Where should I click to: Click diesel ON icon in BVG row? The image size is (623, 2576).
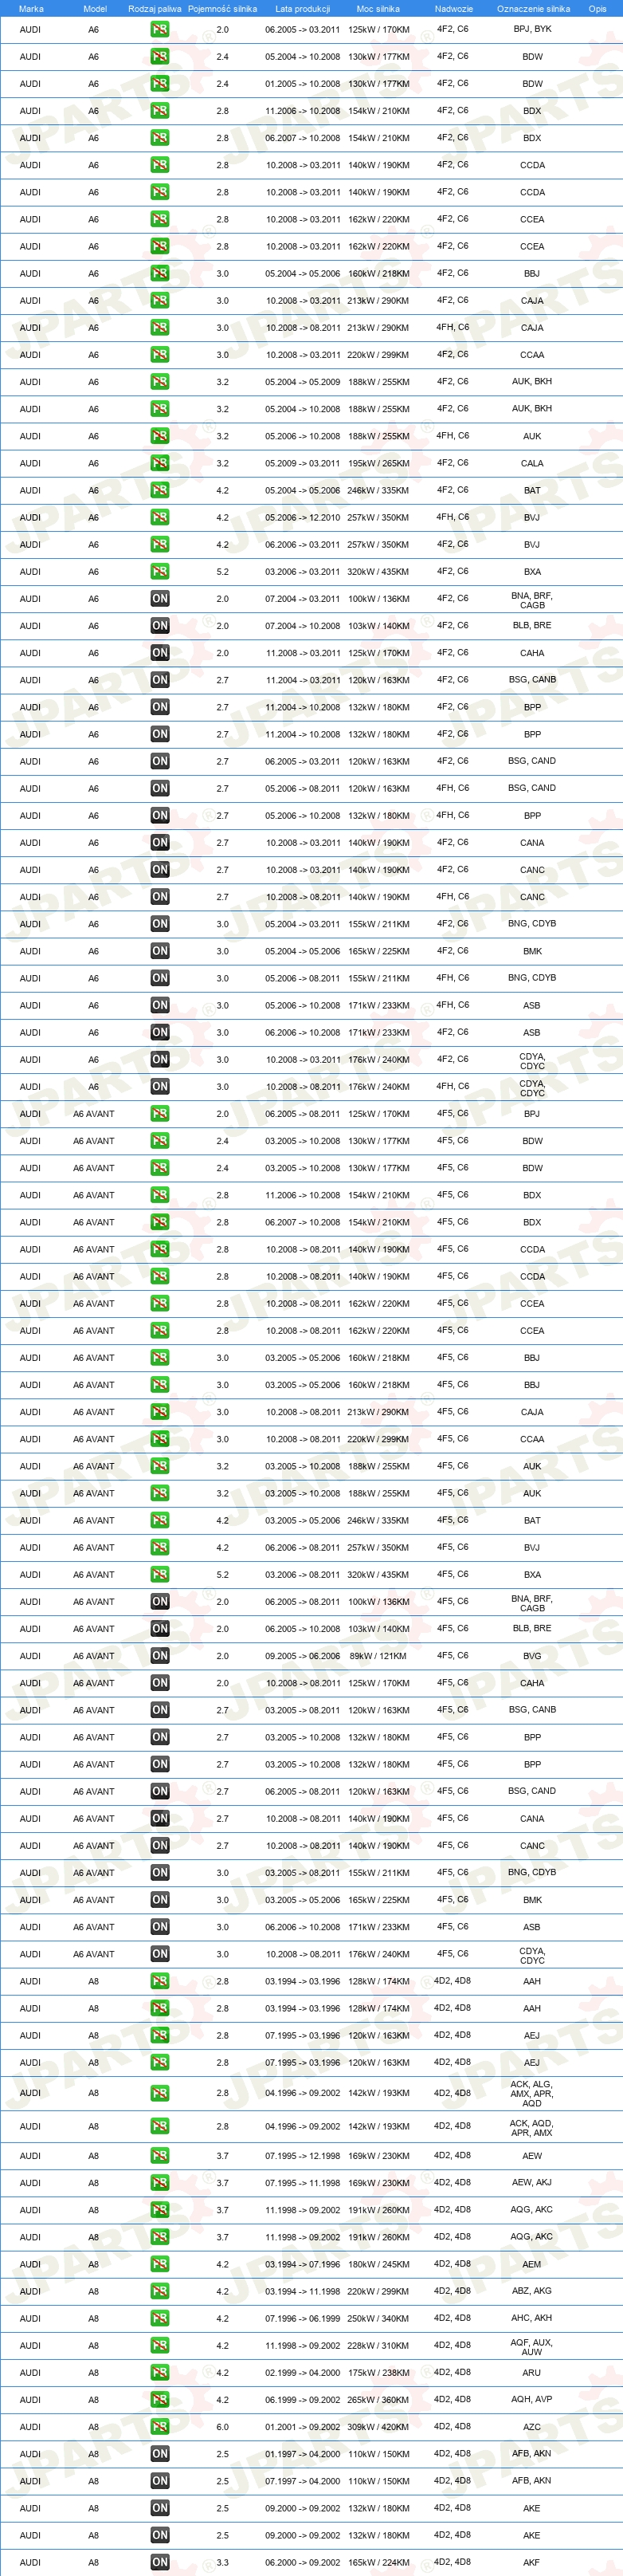pyautogui.click(x=160, y=1656)
